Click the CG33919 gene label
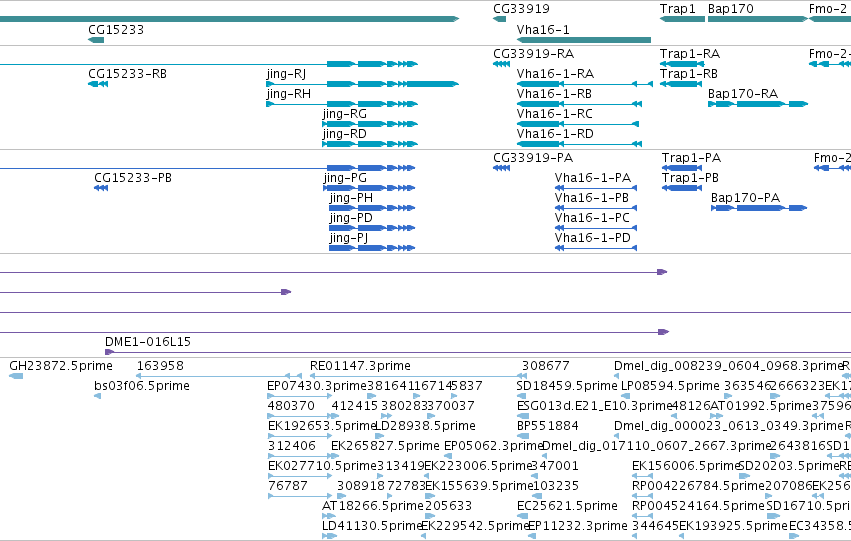 521,9
